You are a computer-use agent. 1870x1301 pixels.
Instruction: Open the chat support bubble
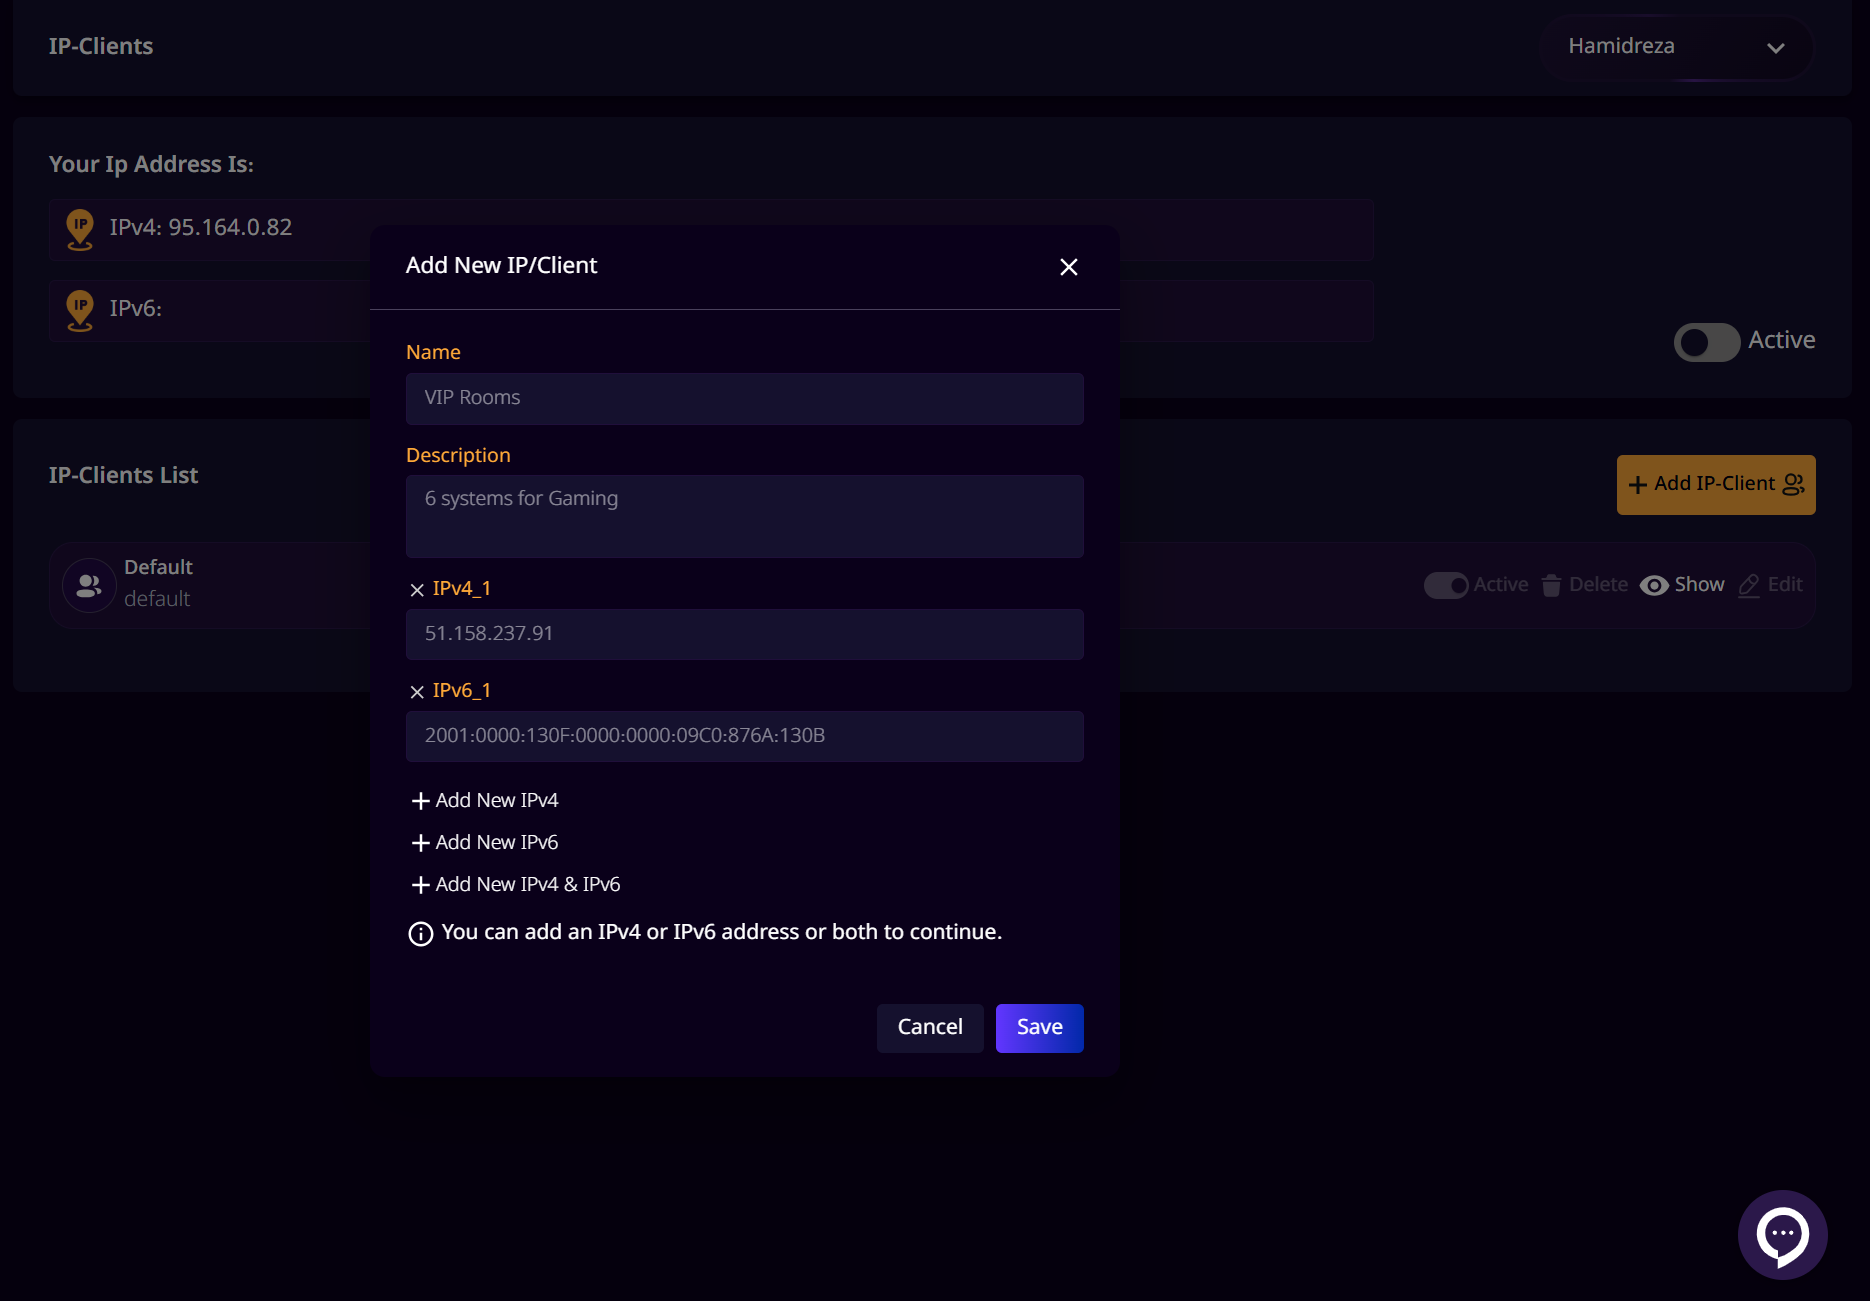tap(1782, 1234)
